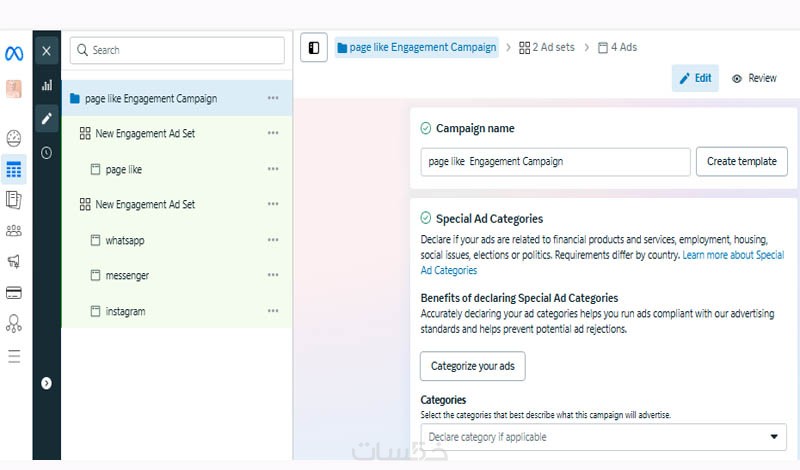Open the bar chart performance view

pos(46,85)
